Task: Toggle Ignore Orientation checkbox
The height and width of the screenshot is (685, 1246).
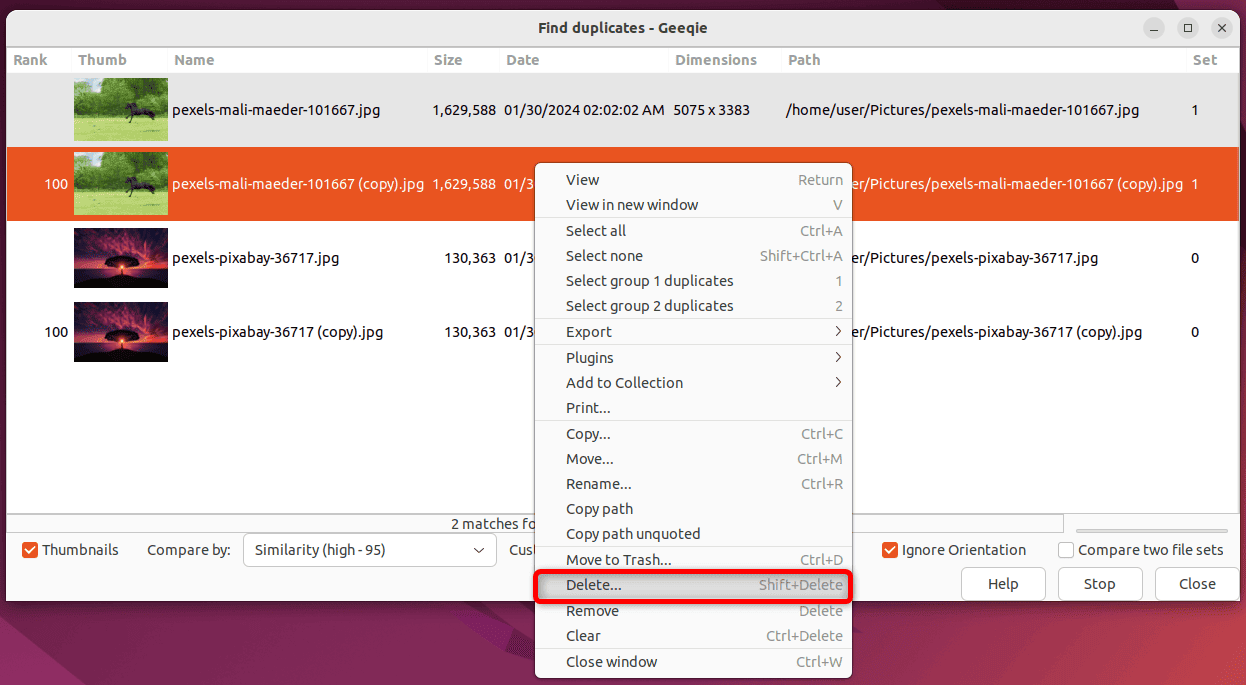Action: tap(890, 550)
